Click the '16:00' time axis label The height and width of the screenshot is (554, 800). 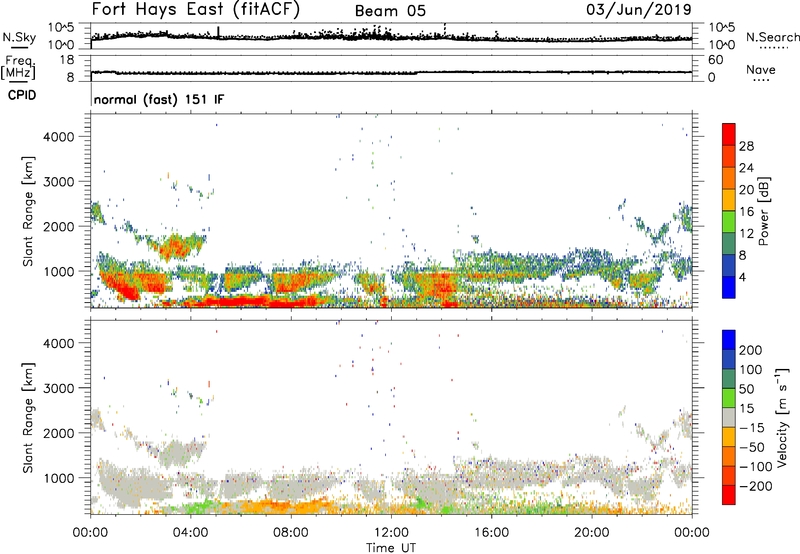click(491, 533)
